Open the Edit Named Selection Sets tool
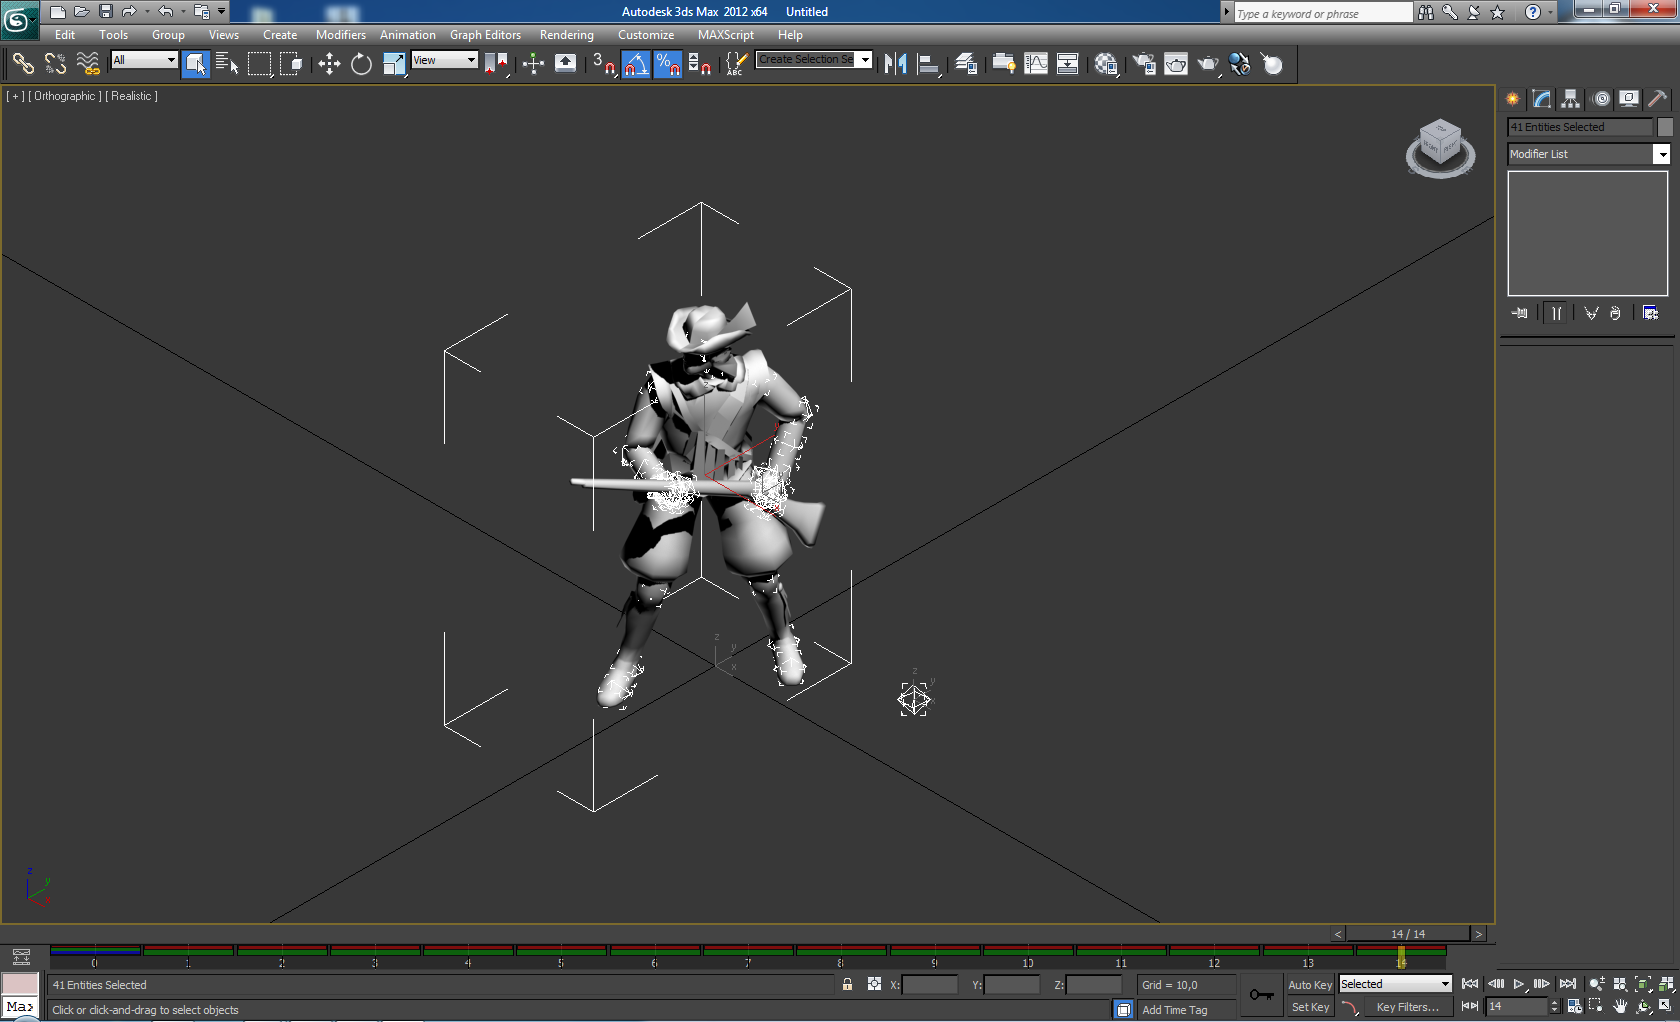The width and height of the screenshot is (1680, 1022). [x=735, y=64]
